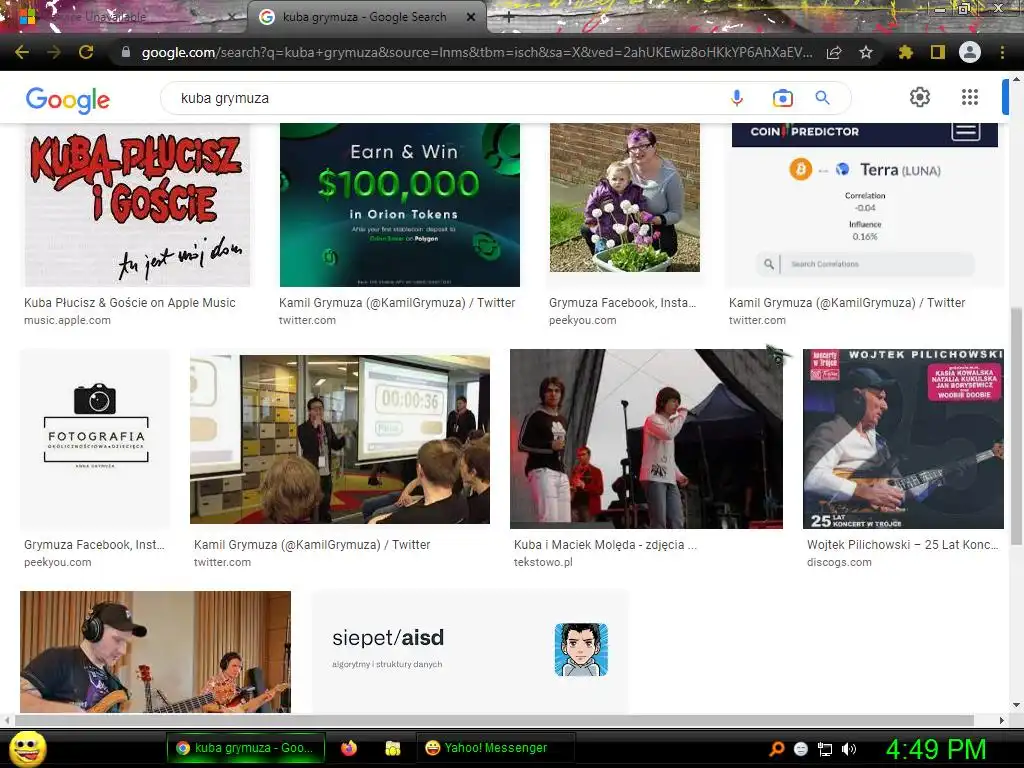The image size is (1024, 768).
Task: Open Kamil Grymuza Twitter link under presentation photo
Action: (312, 545)
